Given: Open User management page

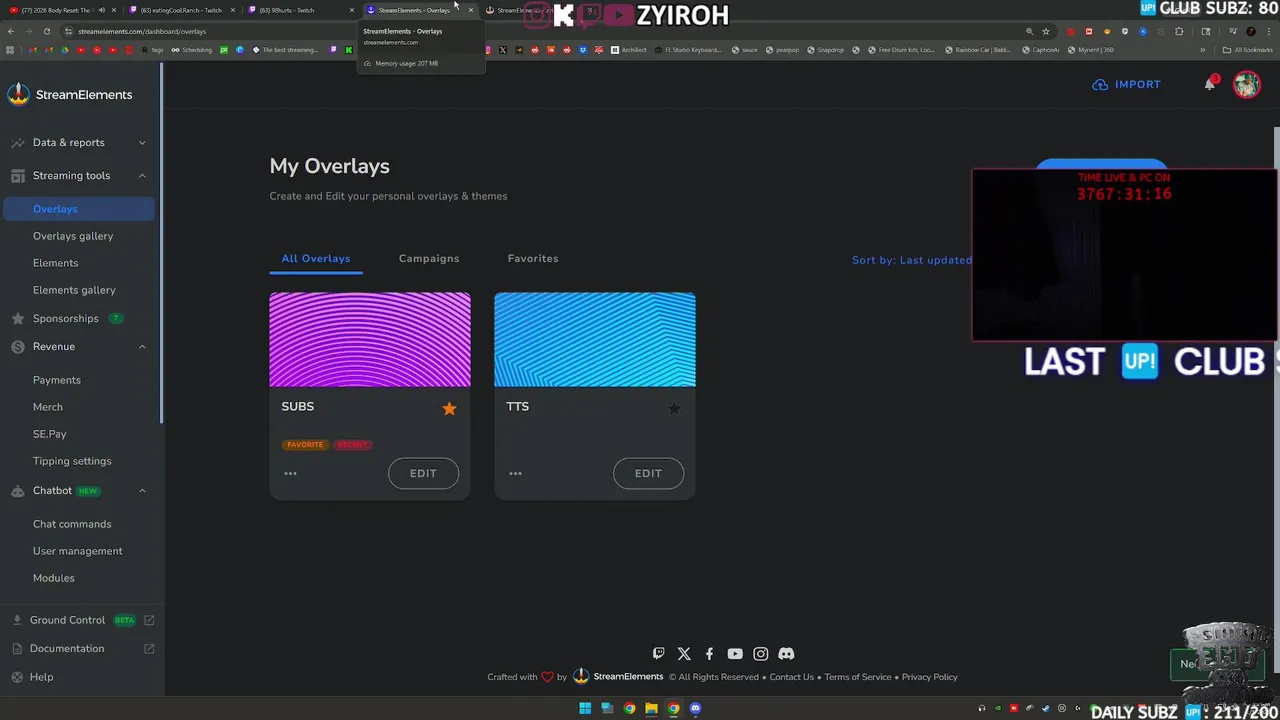Looking at the screenshot, I should 77,551.
